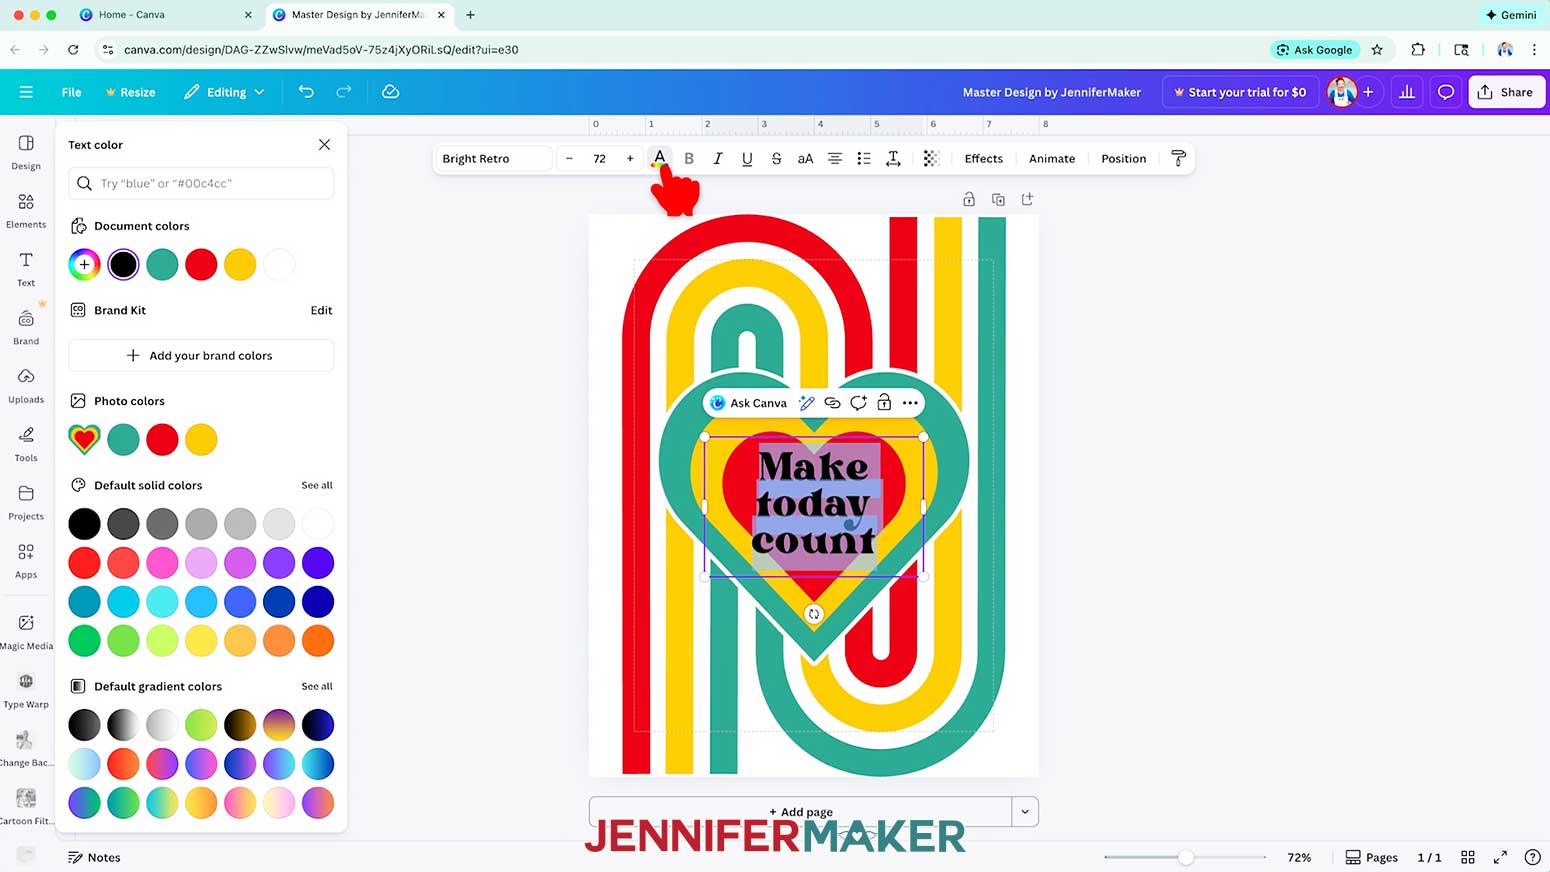Click the lock icon in floating toolbar
This screenshot has height=872, width=1550.
click(x=884, y=403)
